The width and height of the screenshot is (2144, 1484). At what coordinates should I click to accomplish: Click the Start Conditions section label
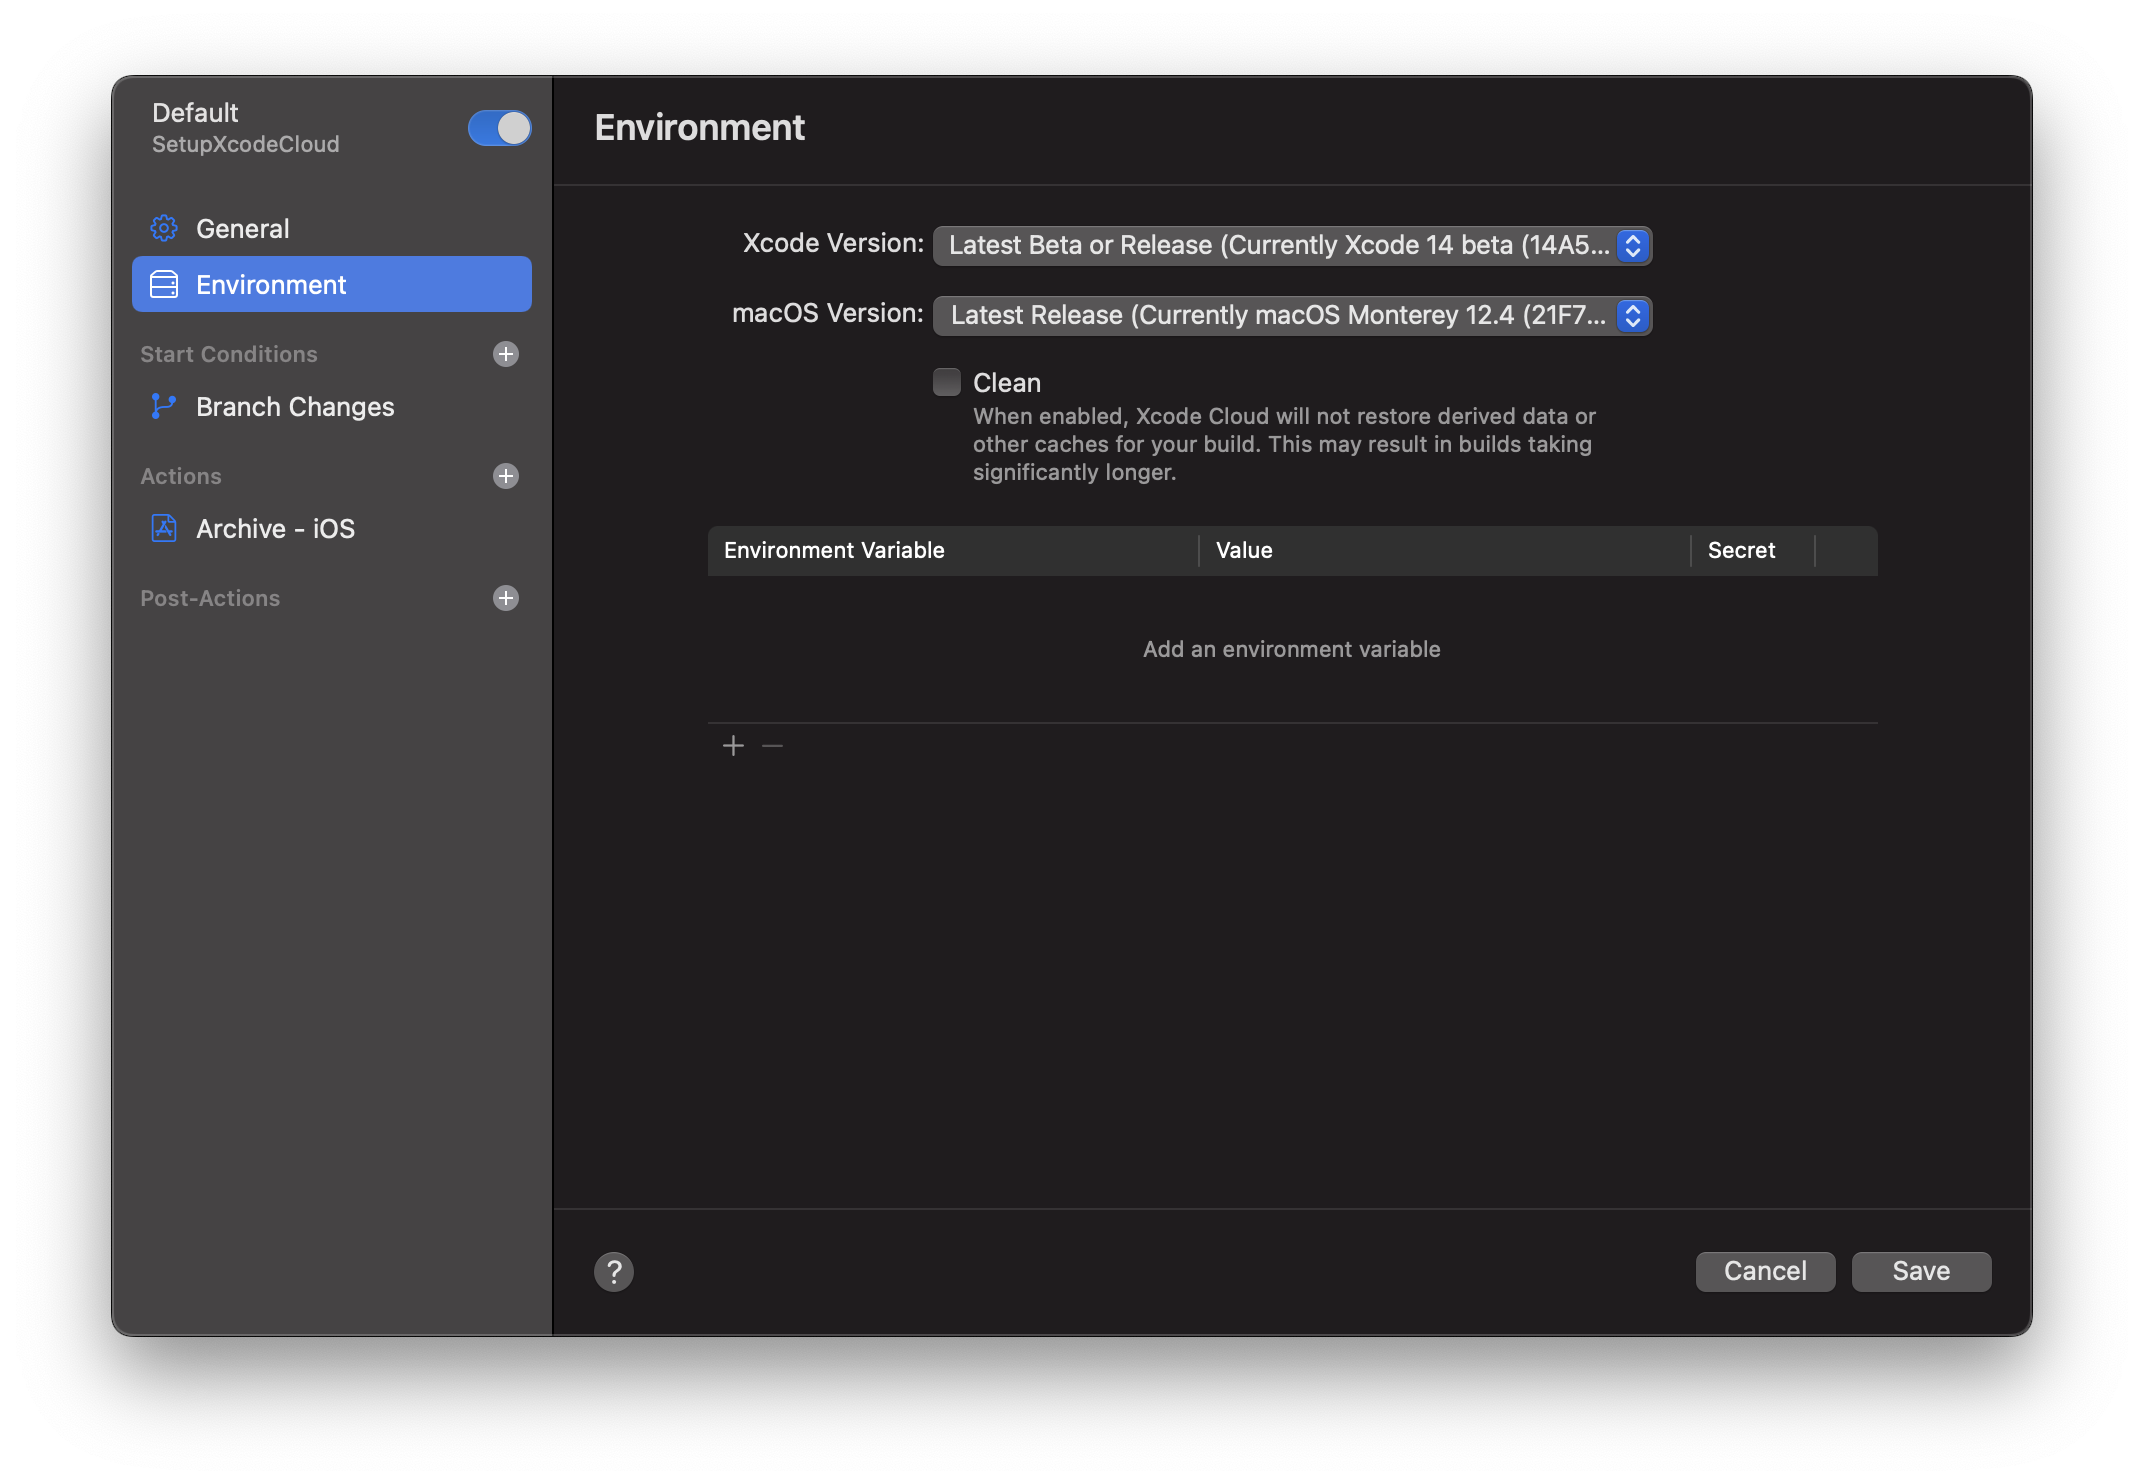(x=229, y=354)
